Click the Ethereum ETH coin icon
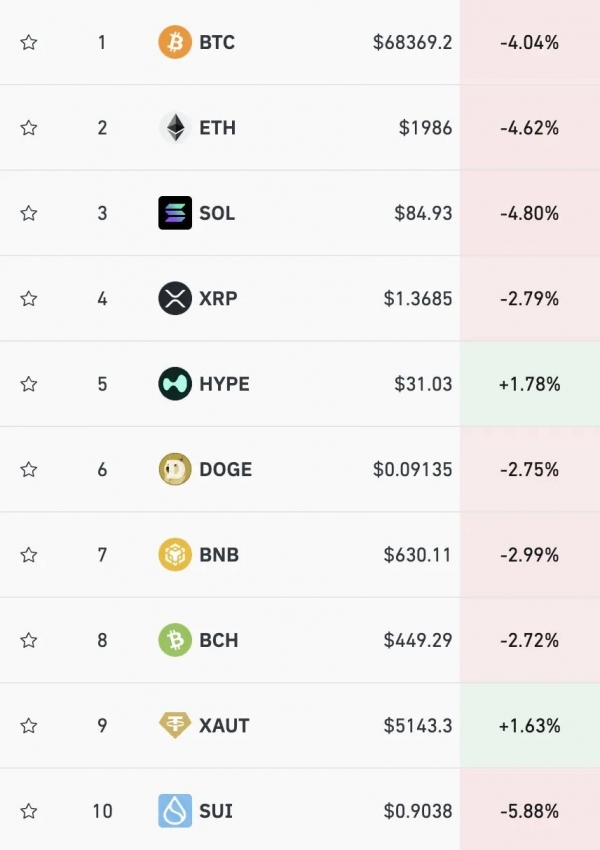 (175, 128)
